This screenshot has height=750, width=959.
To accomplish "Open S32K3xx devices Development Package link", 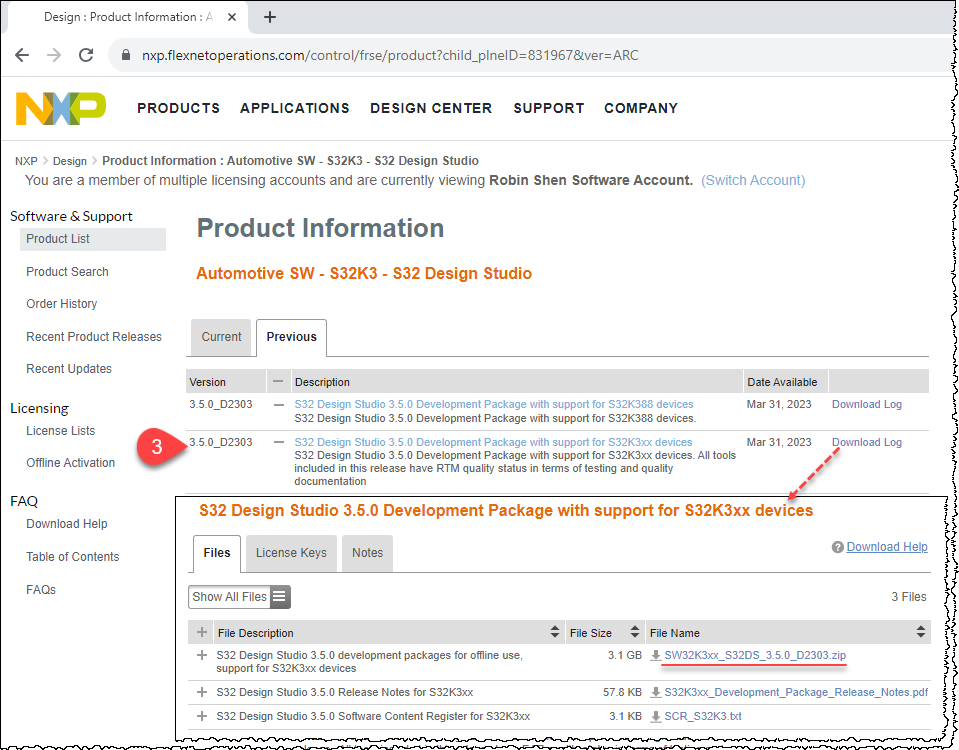I will pos(493,442).
